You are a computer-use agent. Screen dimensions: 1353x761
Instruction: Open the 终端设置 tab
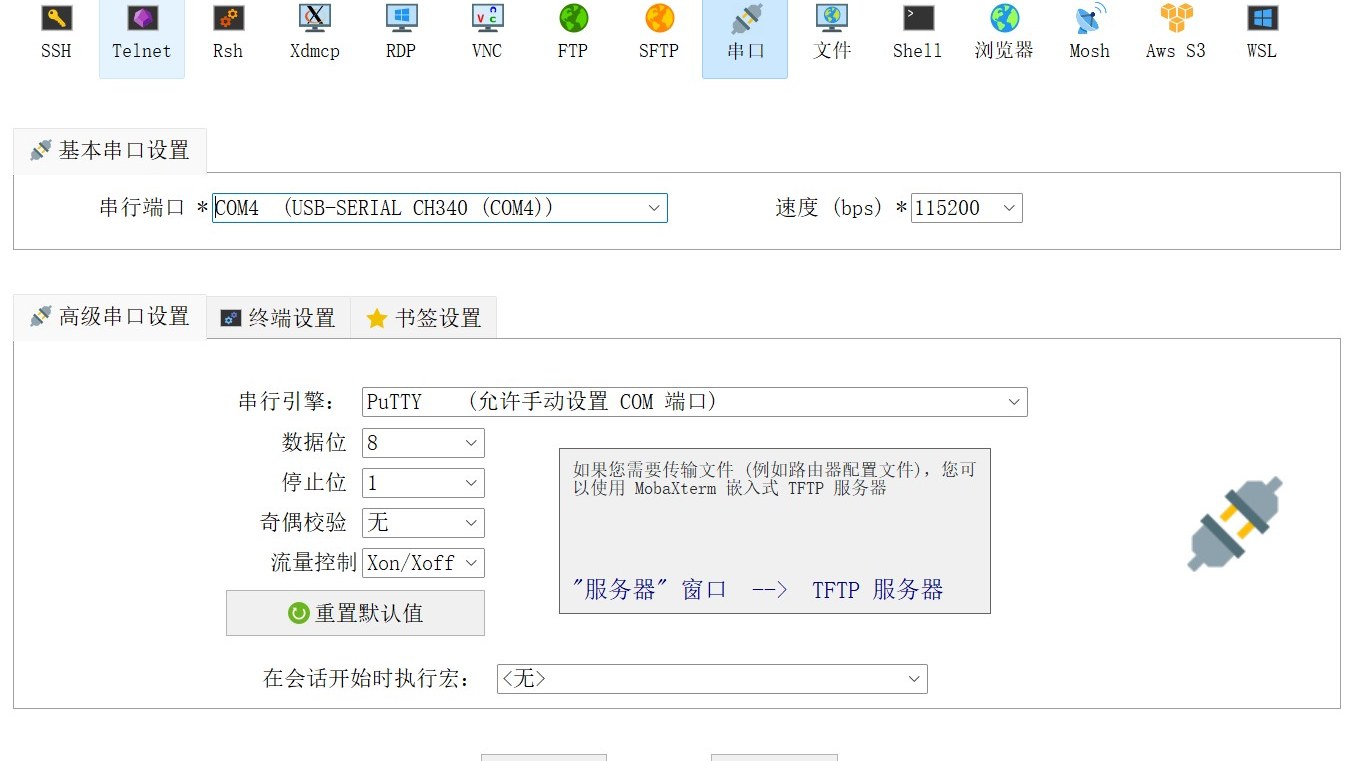click(278, 318)
